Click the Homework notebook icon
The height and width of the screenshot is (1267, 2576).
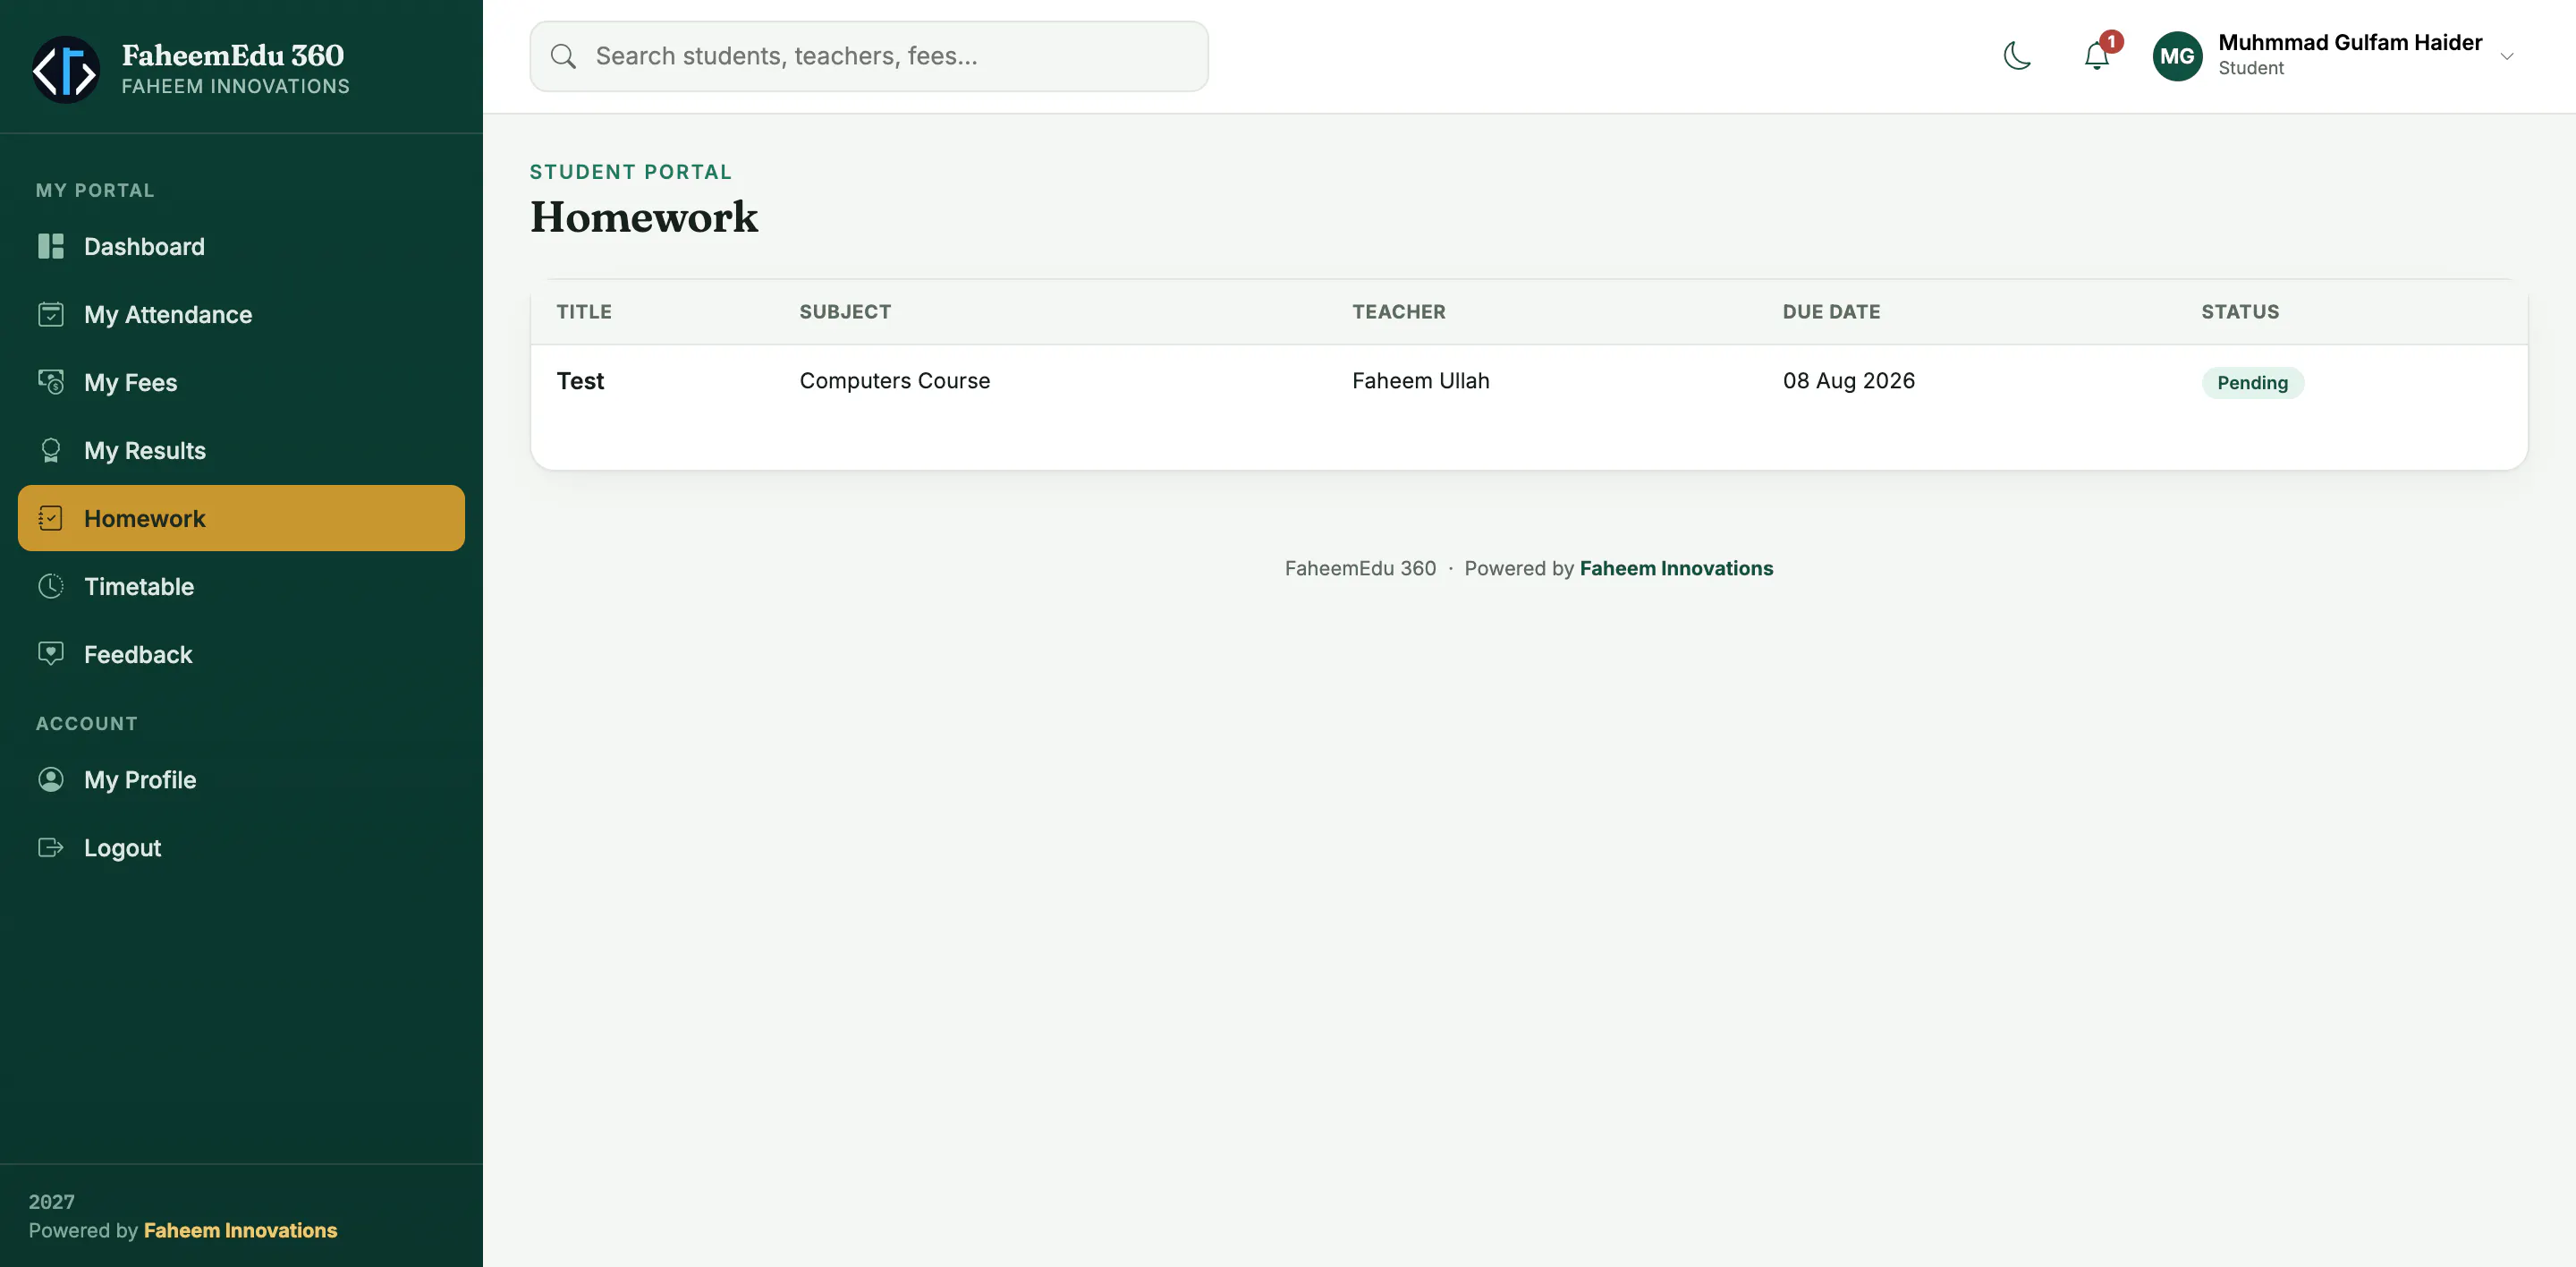[x=51, y=518]
